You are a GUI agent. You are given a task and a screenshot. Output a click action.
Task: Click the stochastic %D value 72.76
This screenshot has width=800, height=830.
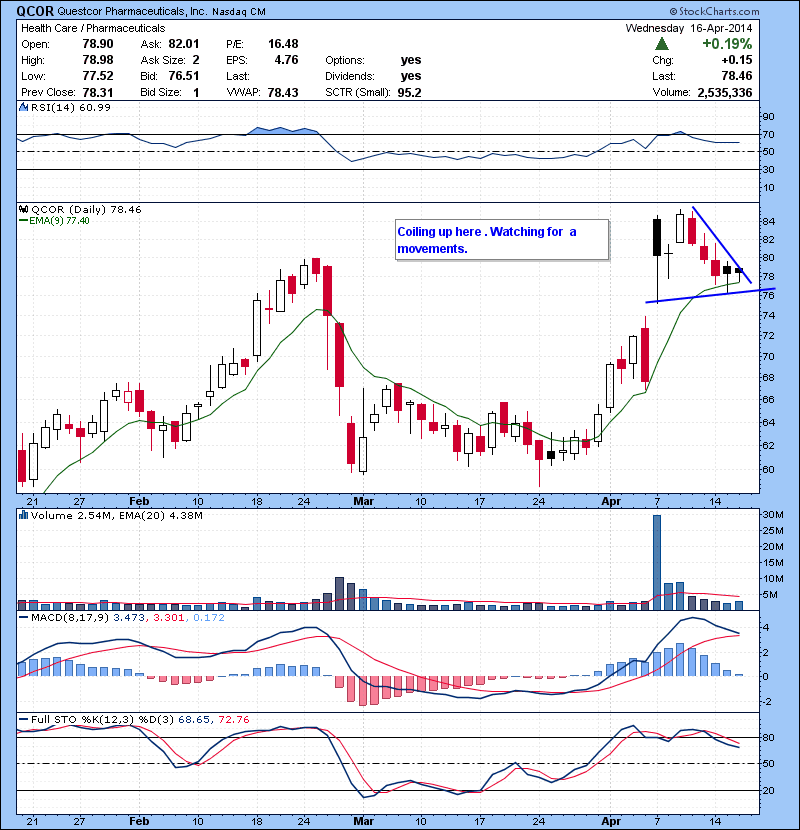(233, 719)
